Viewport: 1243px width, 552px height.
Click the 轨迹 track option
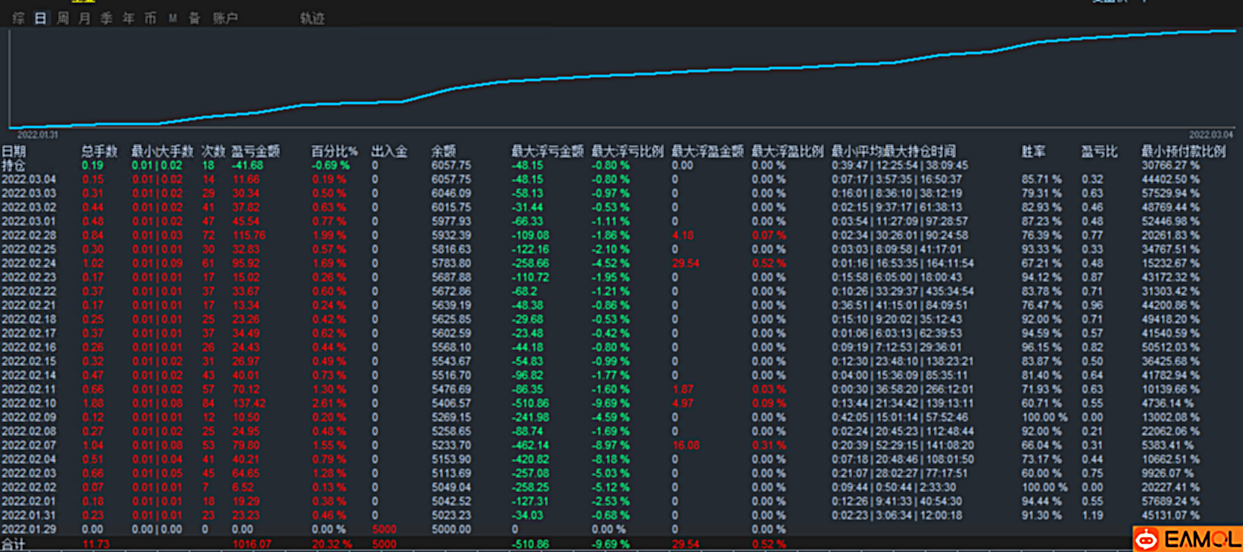tap(312, 18)
